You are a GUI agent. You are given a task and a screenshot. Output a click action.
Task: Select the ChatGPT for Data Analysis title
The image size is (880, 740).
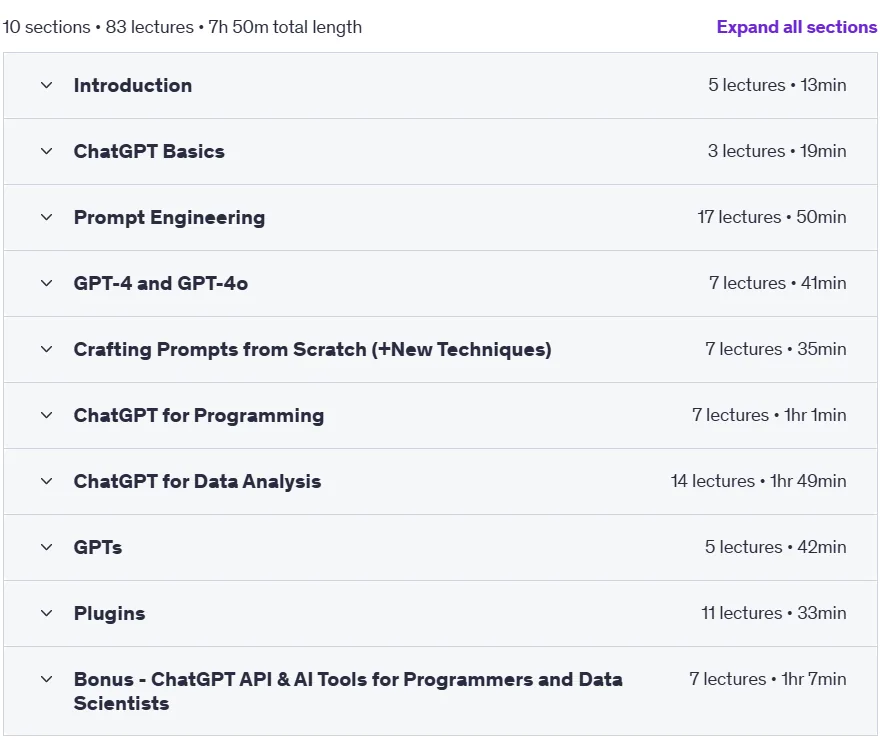(x=198, y=481)
